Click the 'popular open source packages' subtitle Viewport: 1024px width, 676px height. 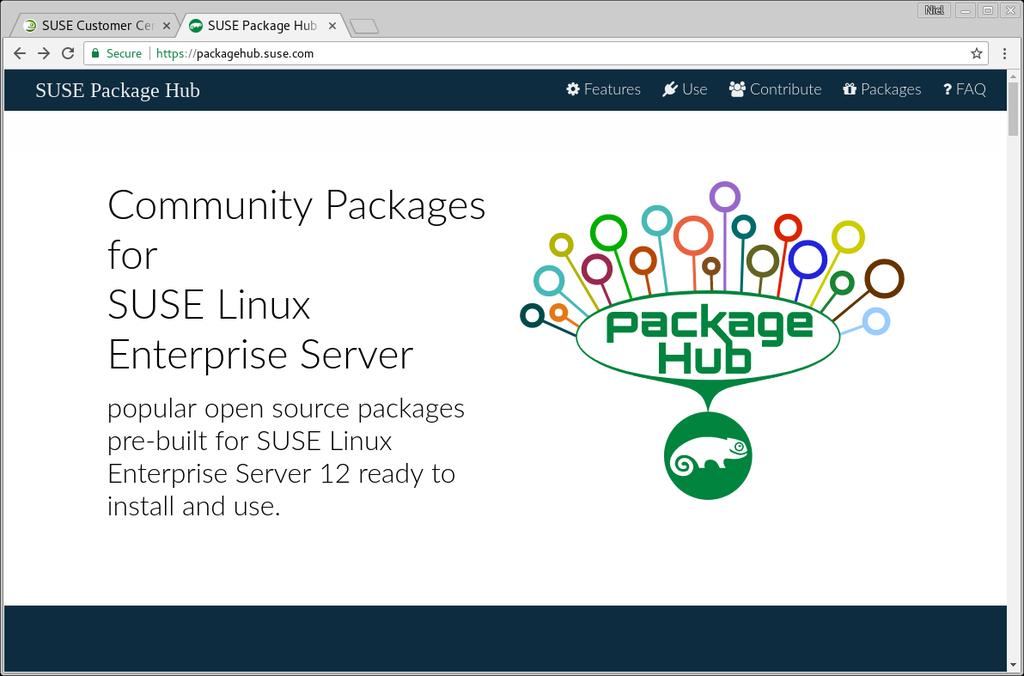285,410
